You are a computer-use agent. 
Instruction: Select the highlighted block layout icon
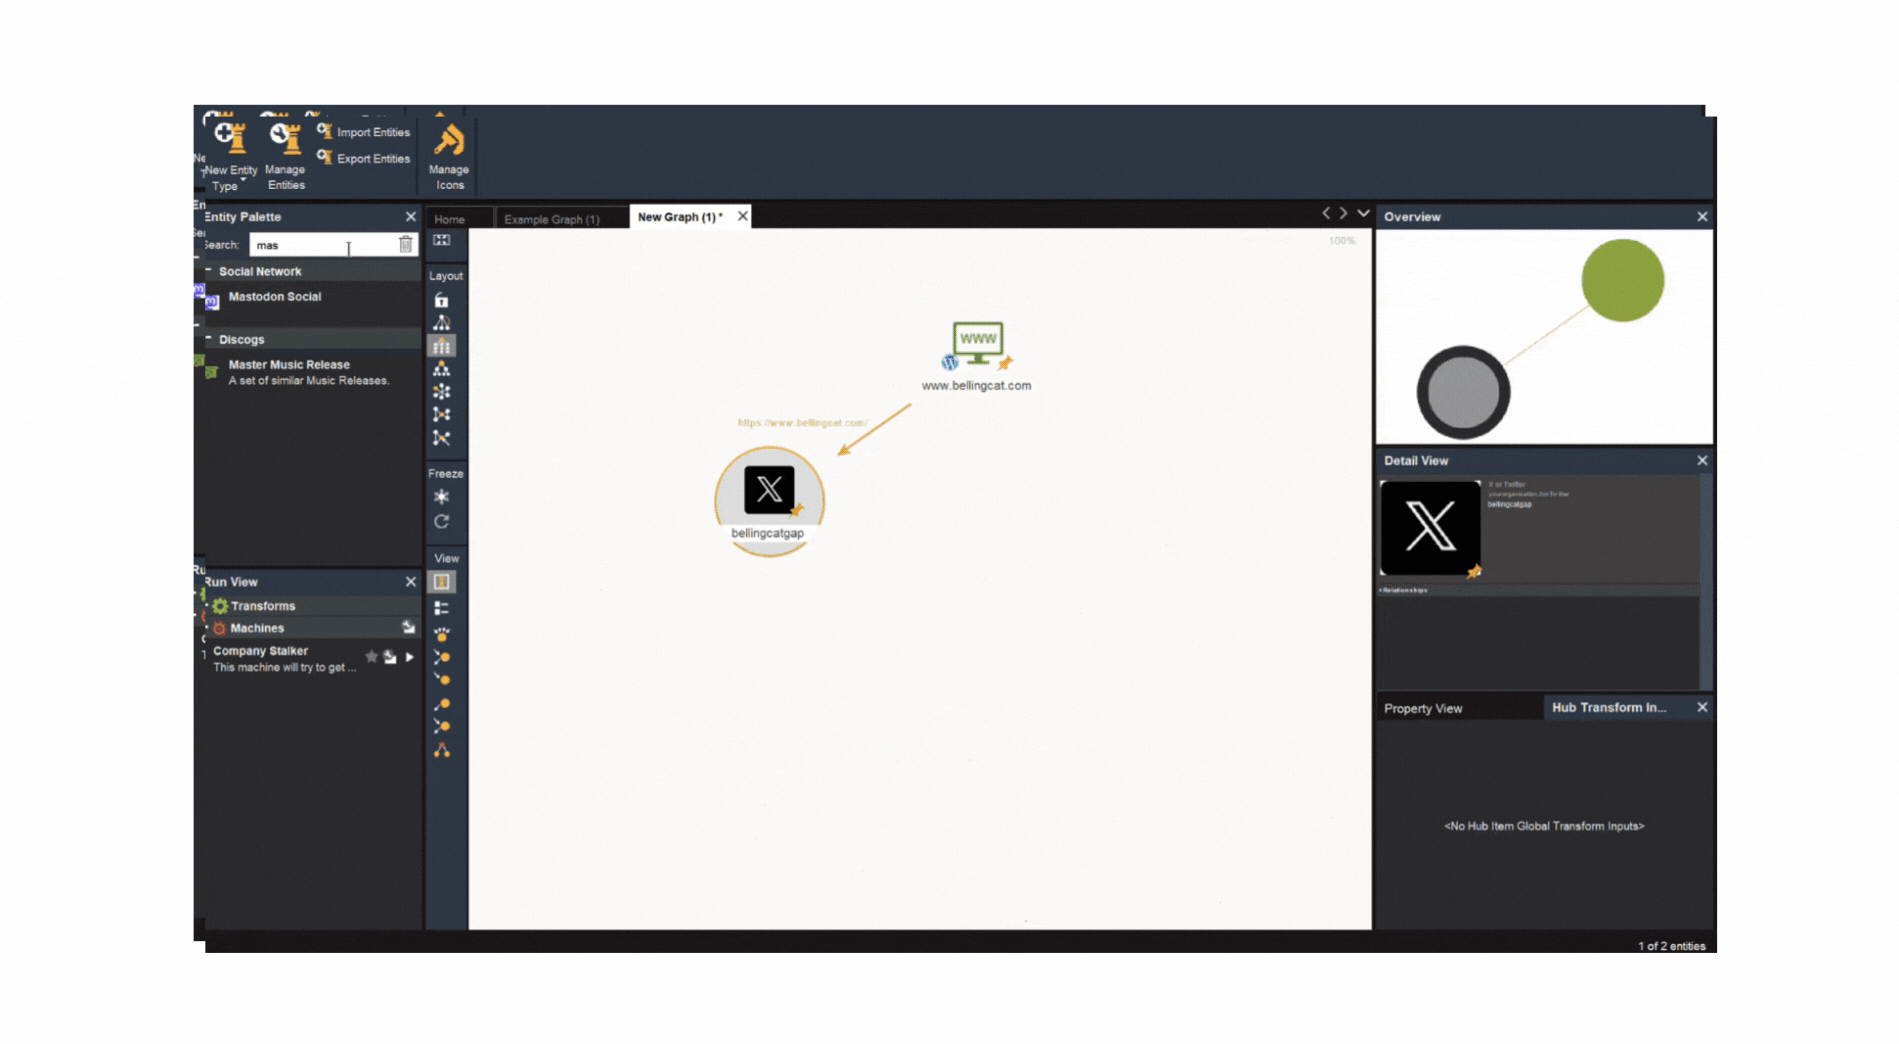pyautogui.click(x=441, y=346)
